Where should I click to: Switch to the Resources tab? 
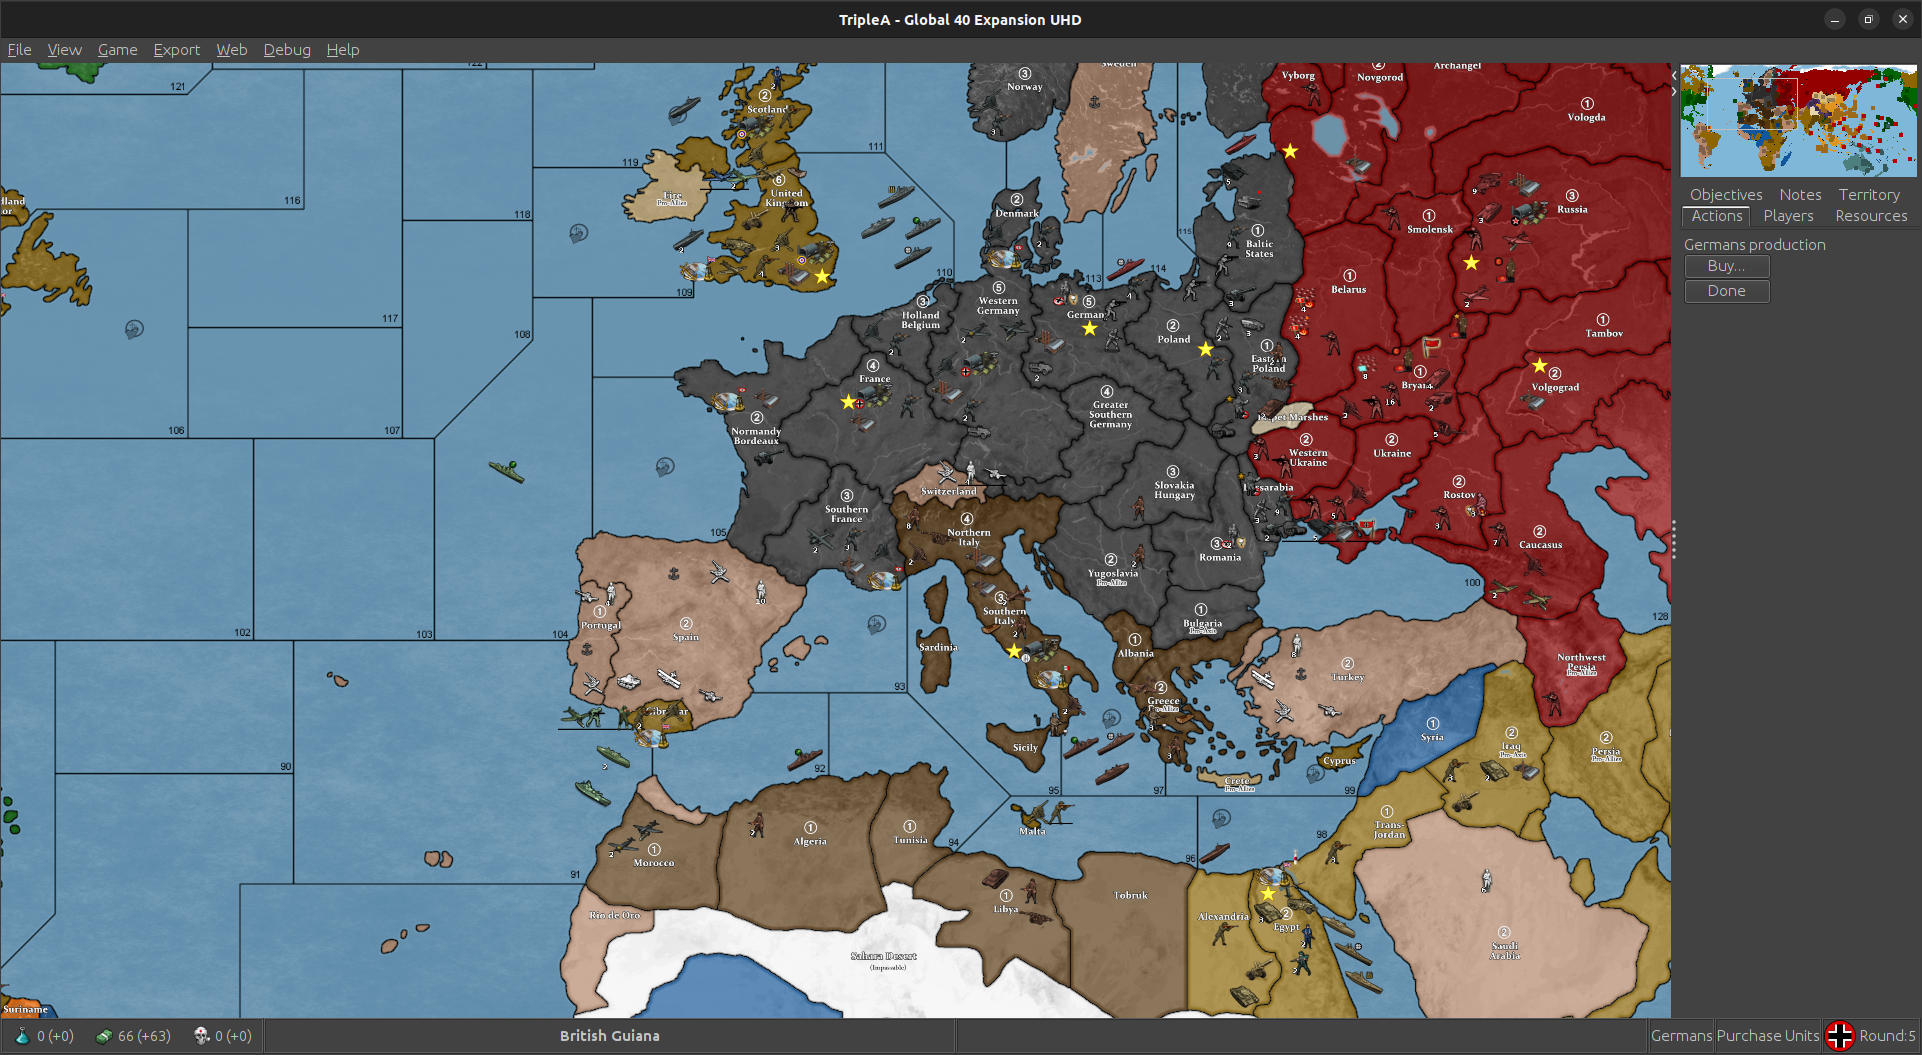(1871, 216)
